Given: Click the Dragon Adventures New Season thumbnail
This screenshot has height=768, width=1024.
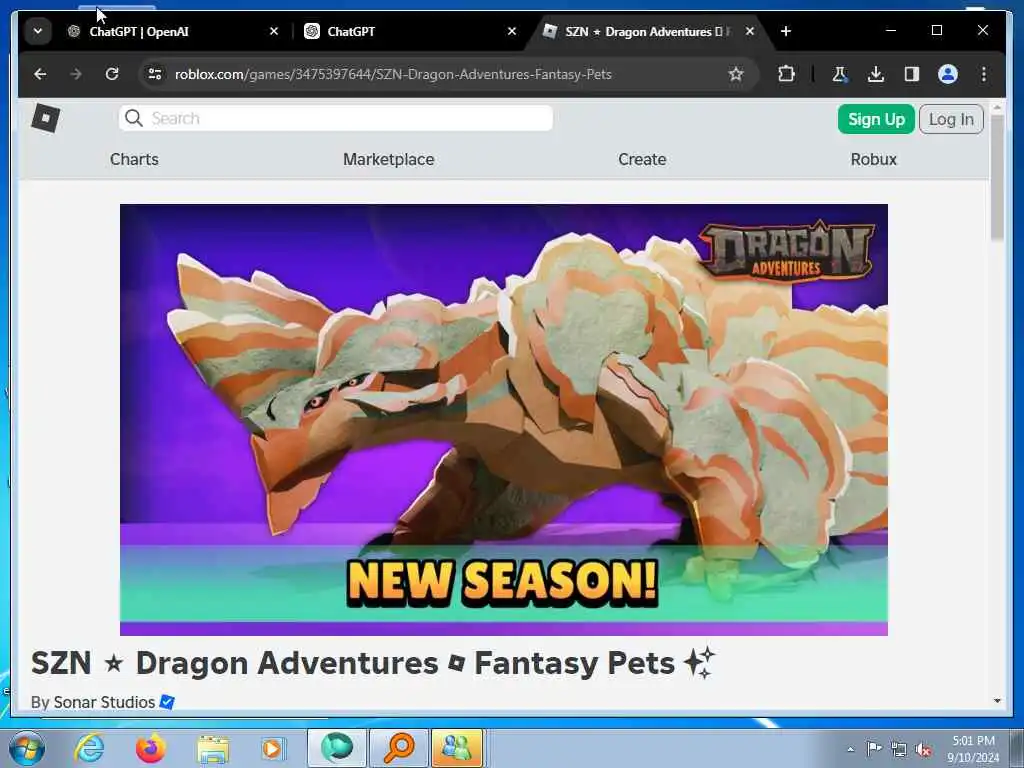Looking at the screenshot, I should coord(504,419).
